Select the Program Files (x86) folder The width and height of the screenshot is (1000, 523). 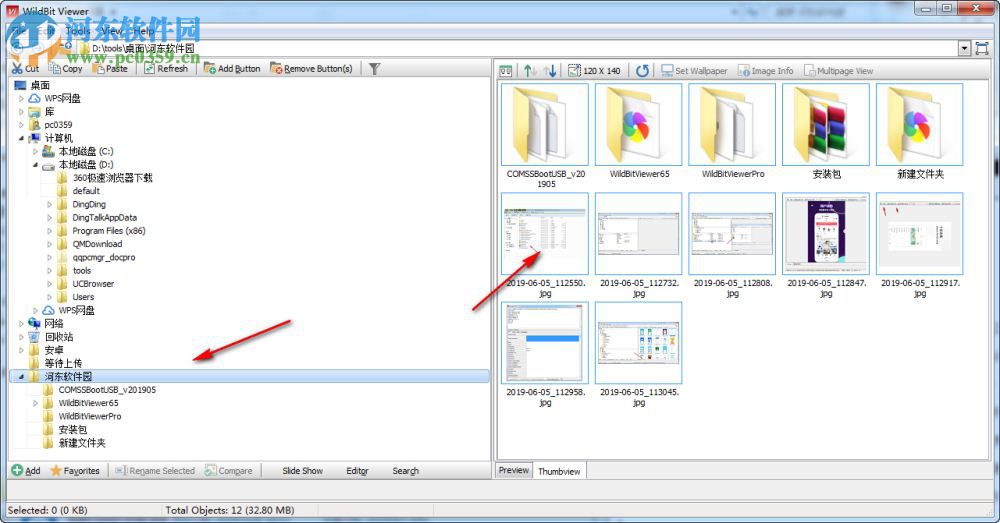pos(108,231)
